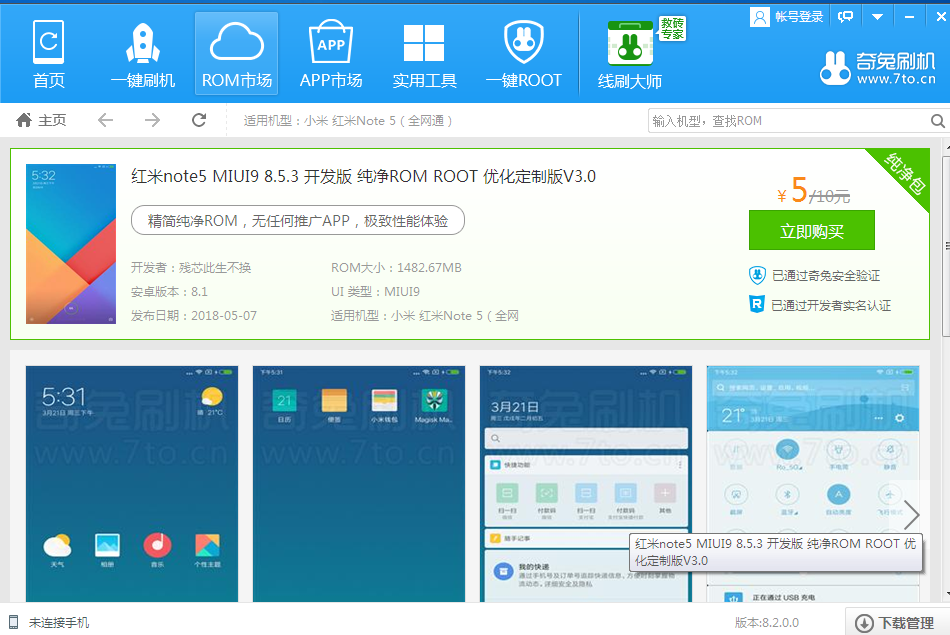Select 安卓版本：8.1 text
Image resolution: width=950 pixels, height=635 pixels.
coord(170,292)
